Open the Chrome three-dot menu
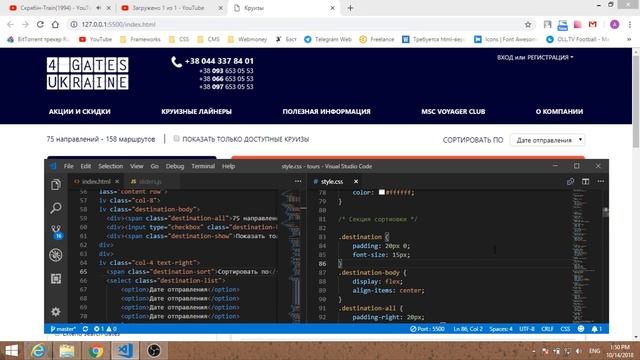Viewport: 640px width, 360px height. click(x=630, y=24)
